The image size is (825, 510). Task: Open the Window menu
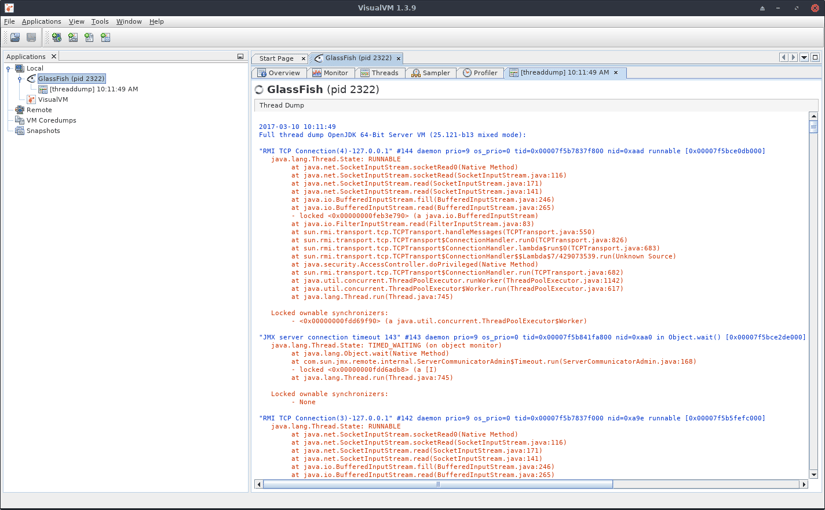129,22
